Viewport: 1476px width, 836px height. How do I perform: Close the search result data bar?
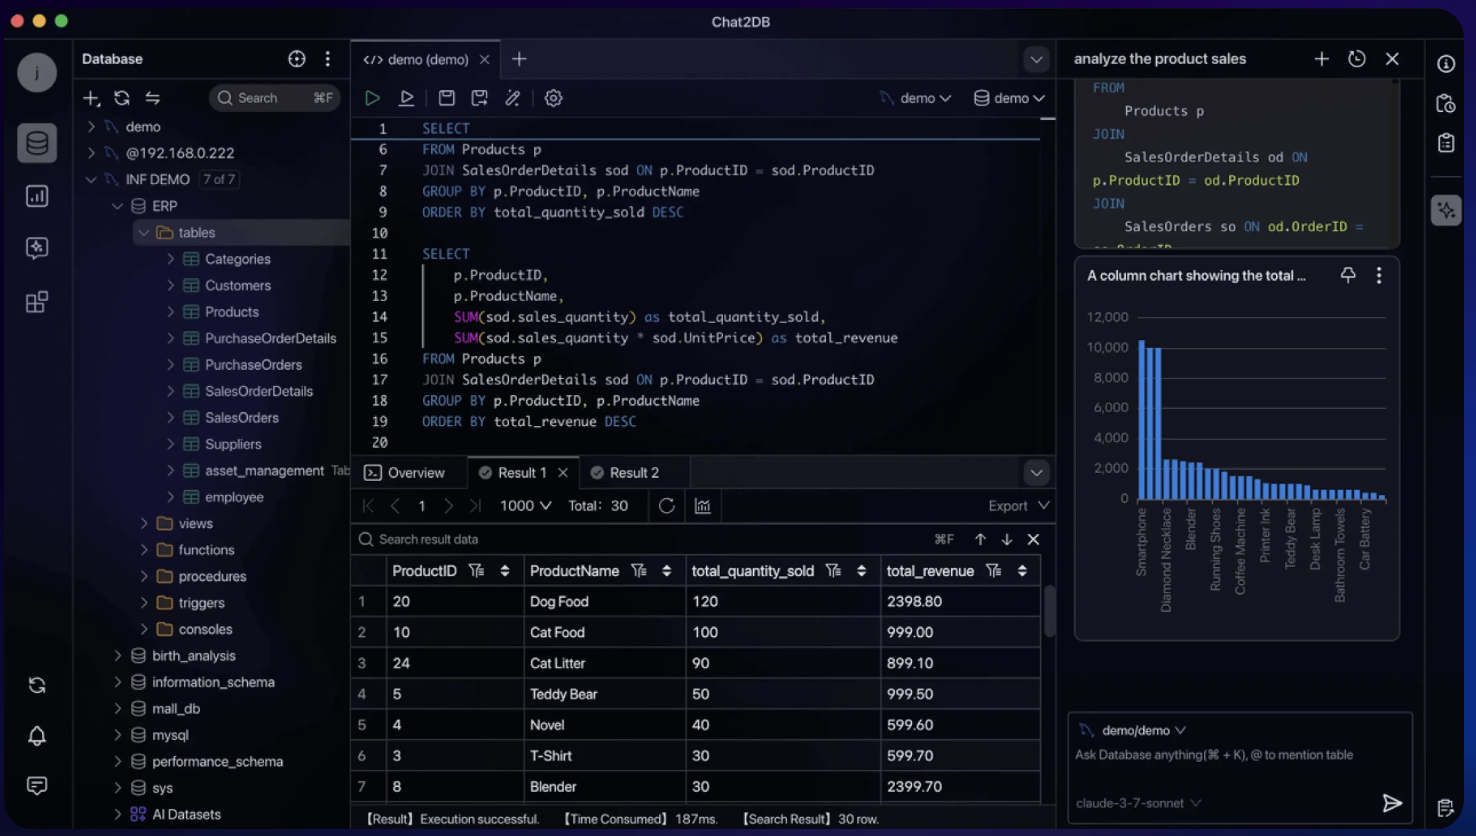coord(1034,540)
